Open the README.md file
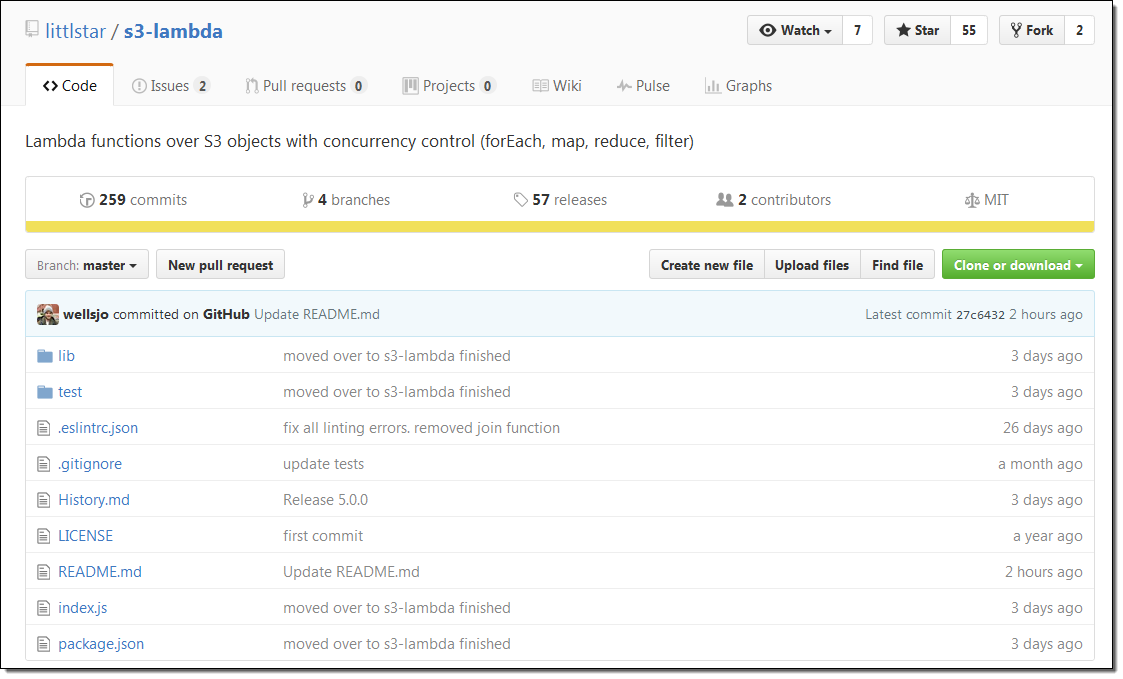The image size is (1123, 679). (x=100, y=572)
